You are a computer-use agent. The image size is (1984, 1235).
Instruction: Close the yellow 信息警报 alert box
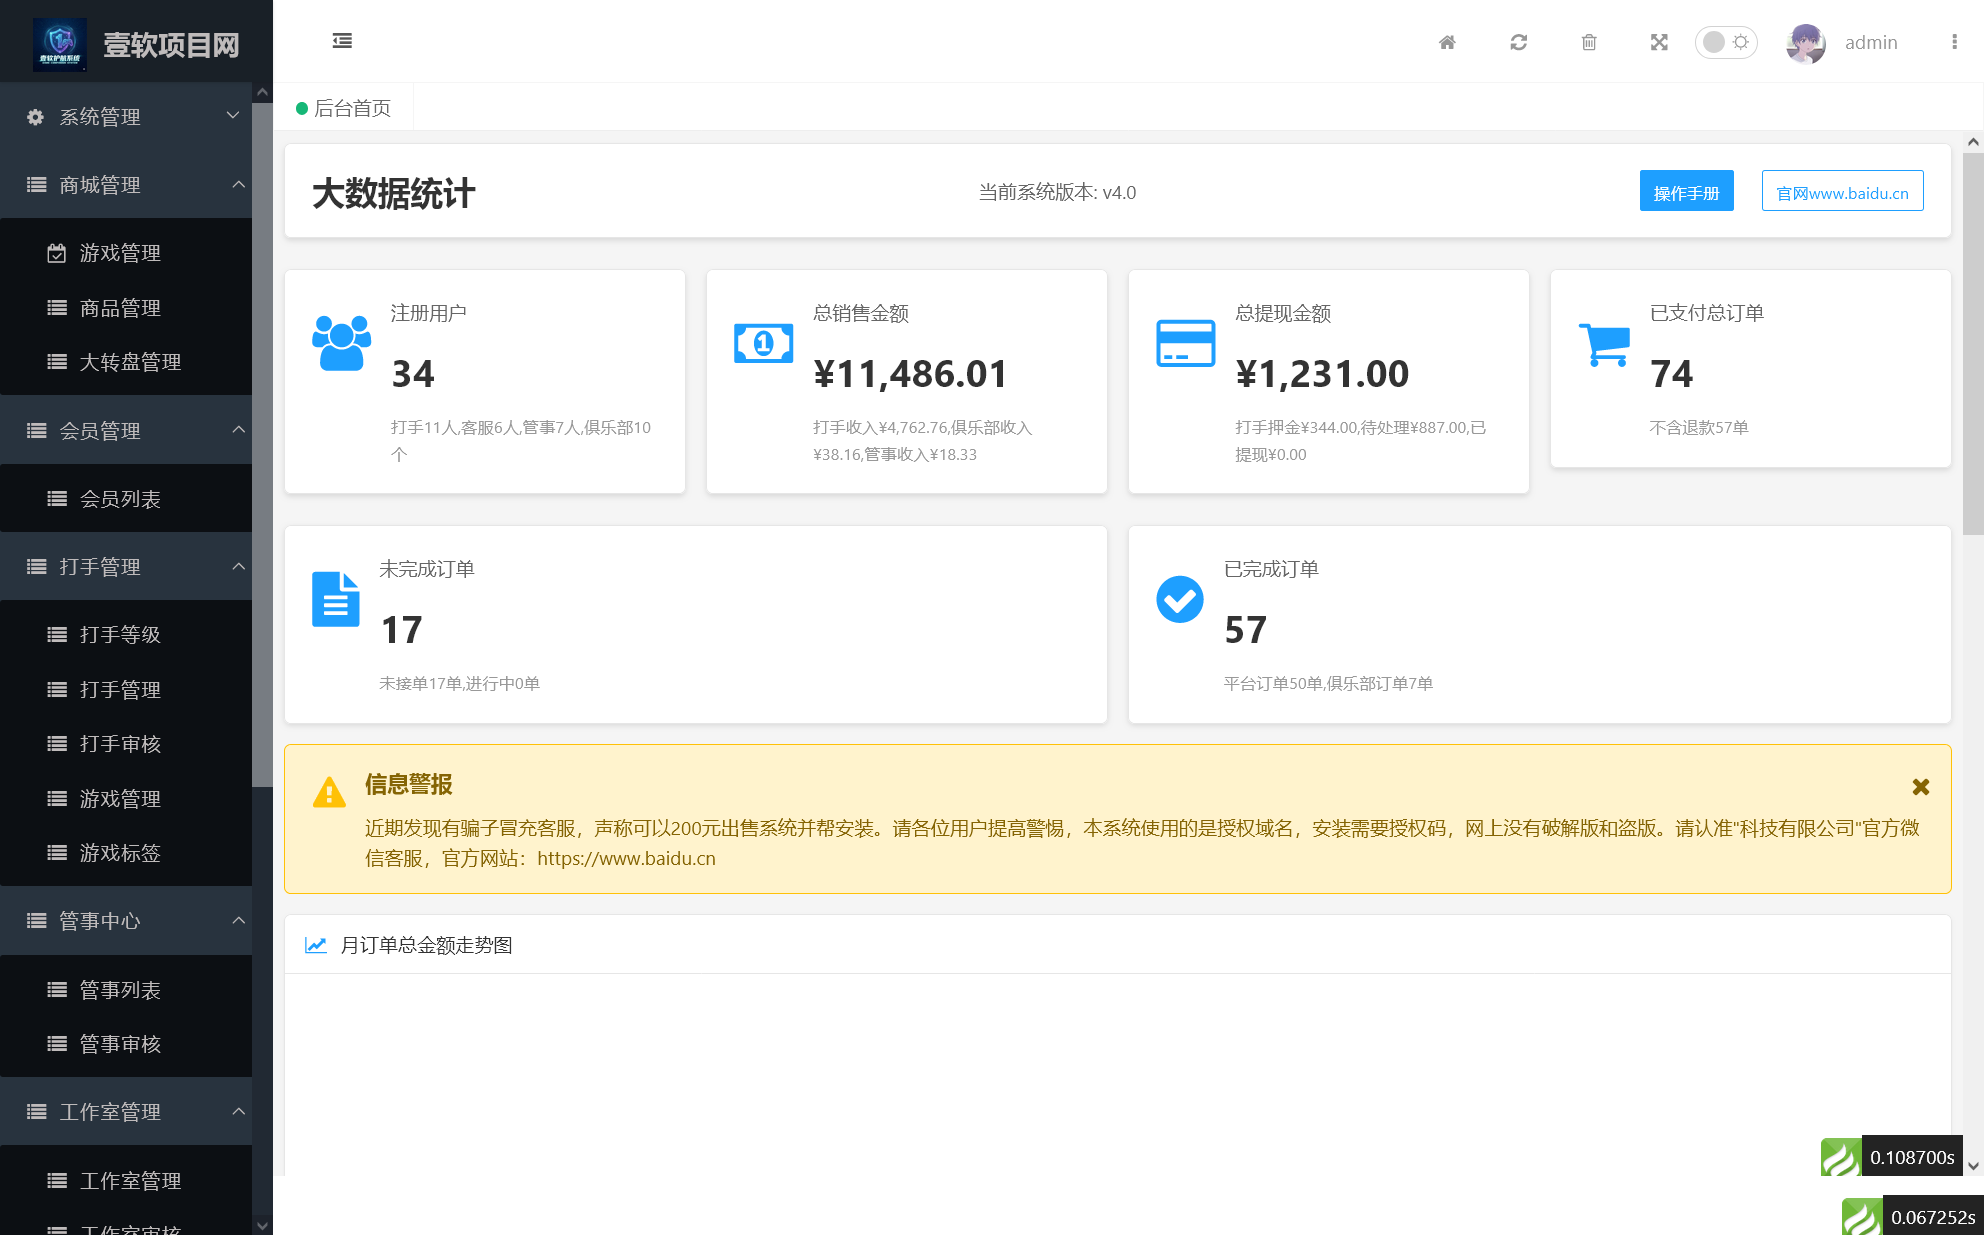[1920, 787]
